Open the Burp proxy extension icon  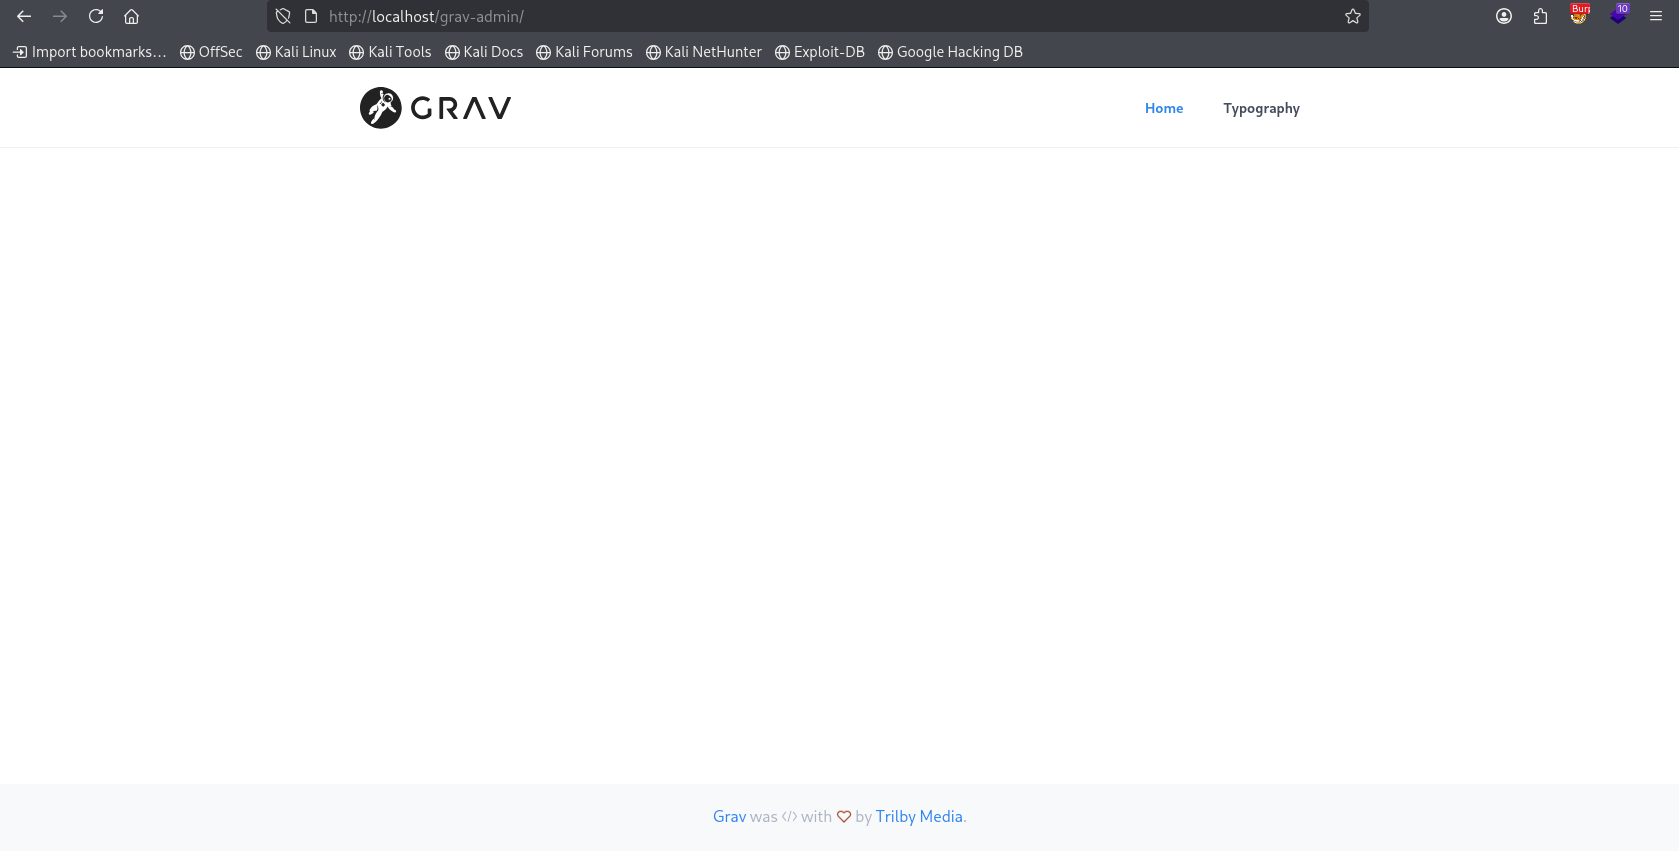1579,15
